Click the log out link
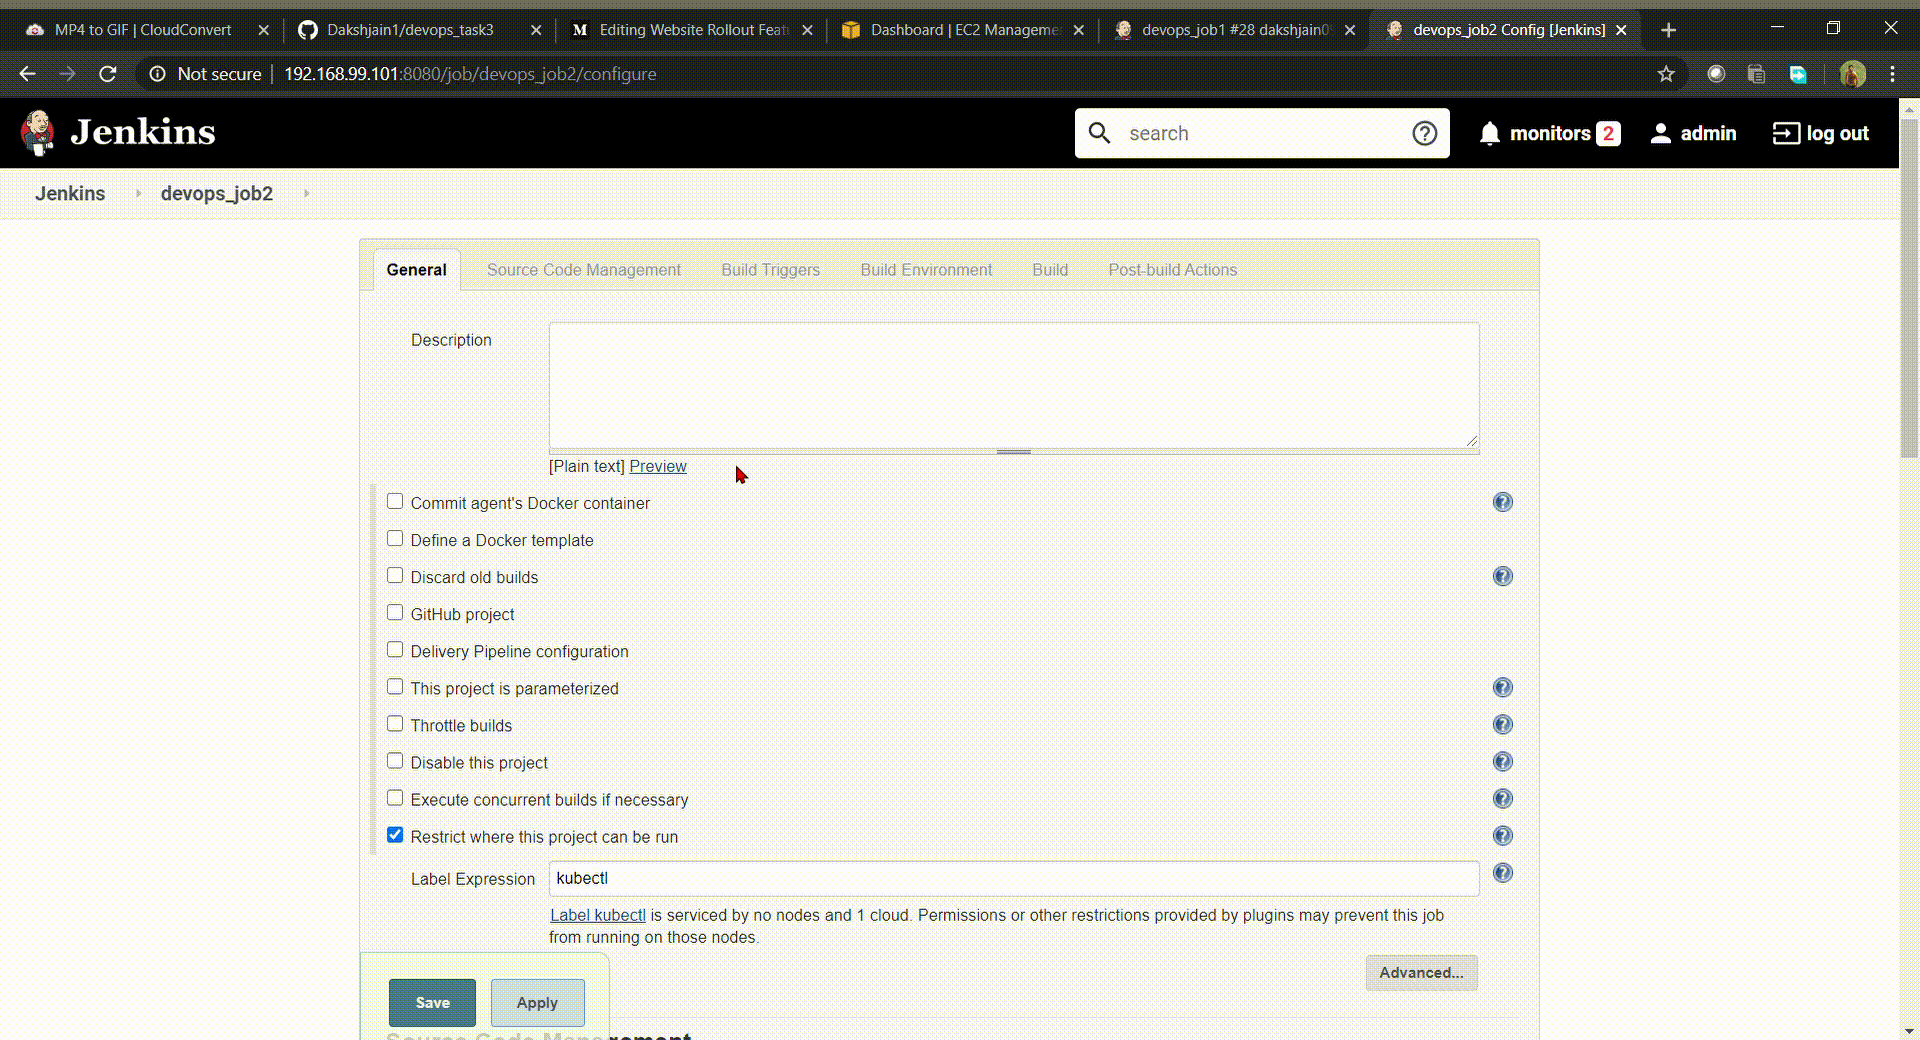The height and width of the screenshot is (1040, 1920). [1821, 133]
